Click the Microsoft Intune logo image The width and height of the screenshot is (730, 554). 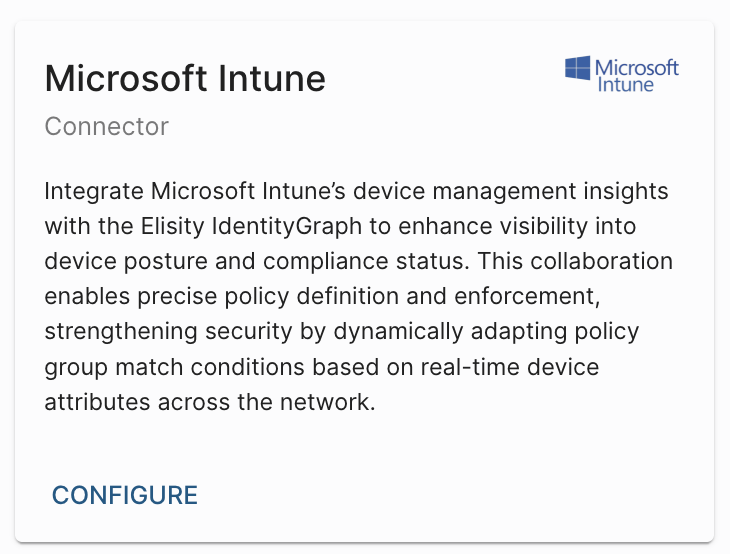click(x=622, y=75)
